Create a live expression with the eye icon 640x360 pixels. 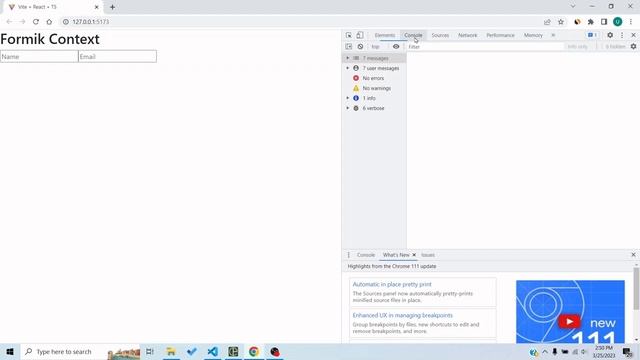coord(396,47)
